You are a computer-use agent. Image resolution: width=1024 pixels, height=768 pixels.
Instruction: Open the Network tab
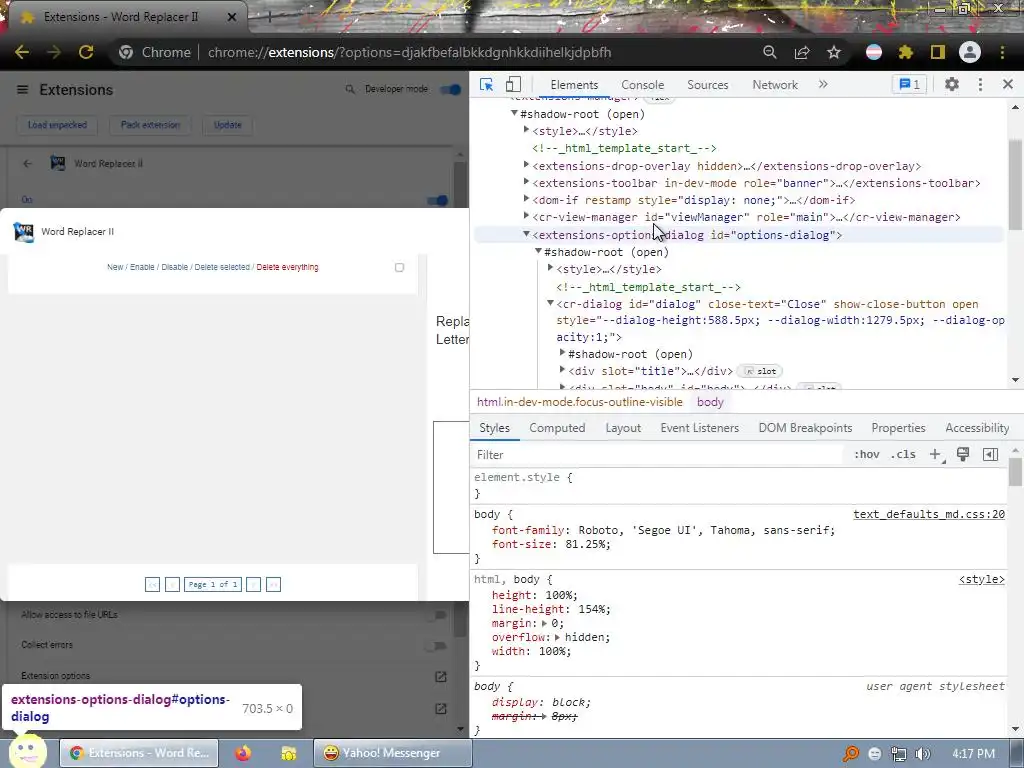(x=775, y=85)
